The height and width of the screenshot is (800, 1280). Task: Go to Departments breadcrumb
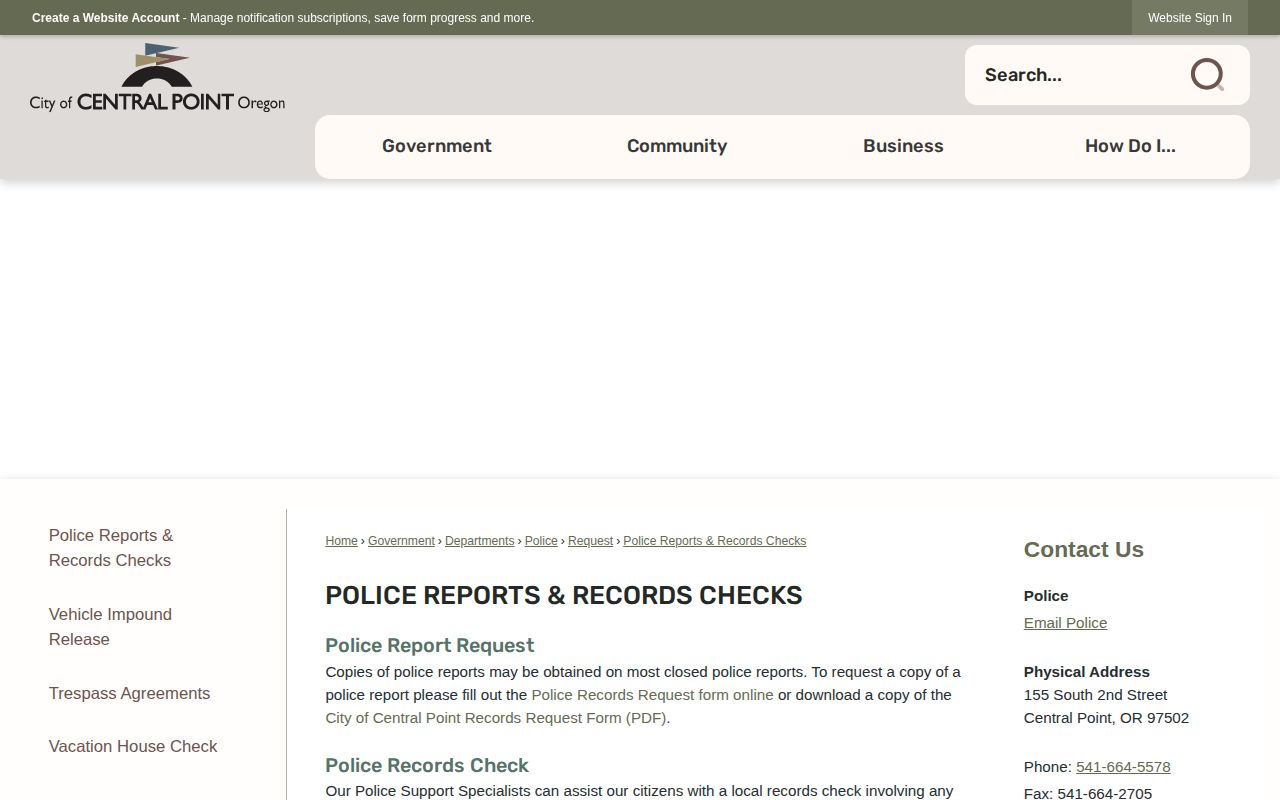(479, 541)
